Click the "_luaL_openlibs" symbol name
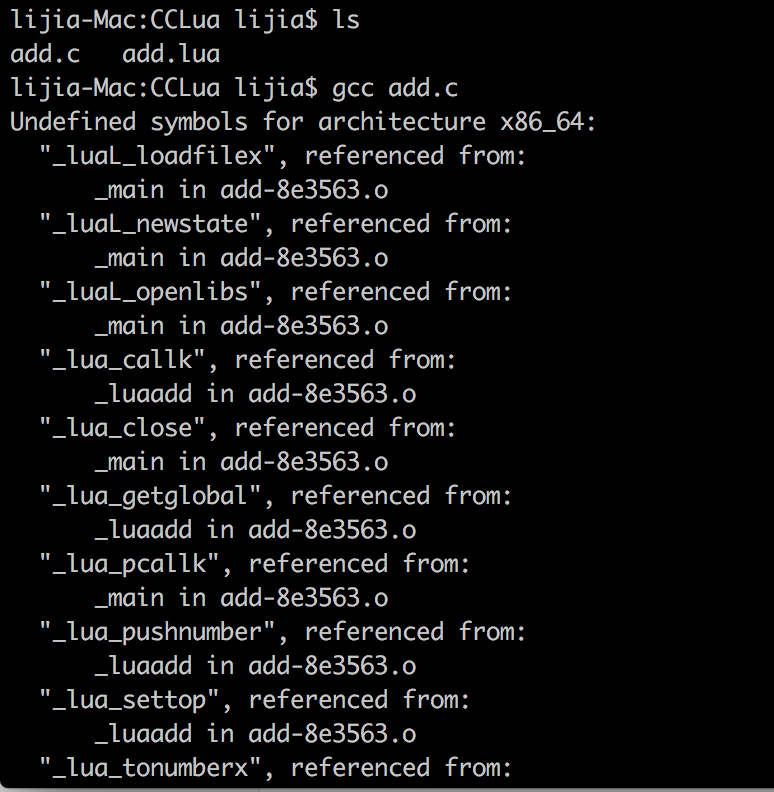This screenshot has height=792, width=774. 151,292
